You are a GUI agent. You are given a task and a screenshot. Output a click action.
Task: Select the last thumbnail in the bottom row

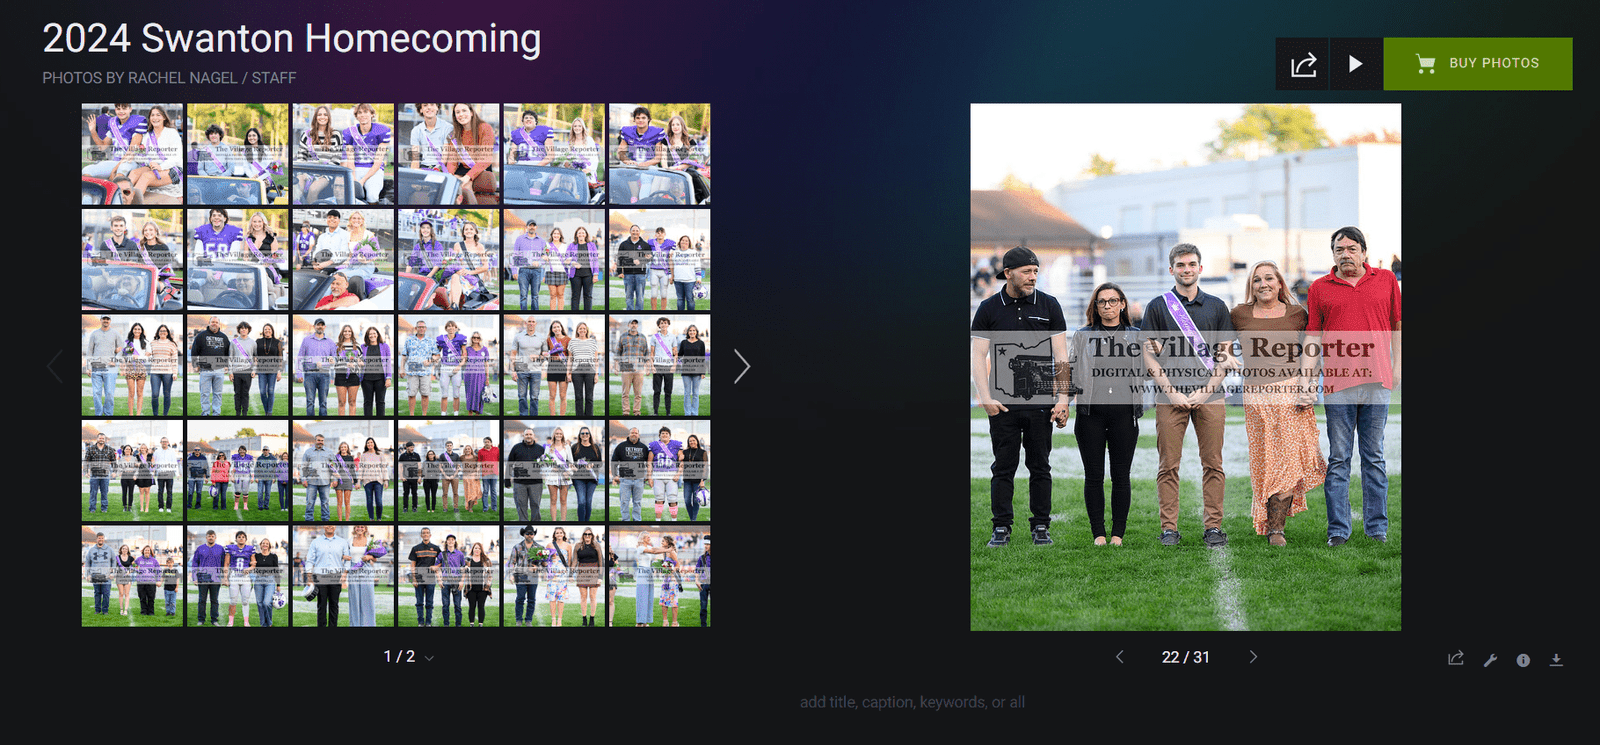click(x=660, y=576)
